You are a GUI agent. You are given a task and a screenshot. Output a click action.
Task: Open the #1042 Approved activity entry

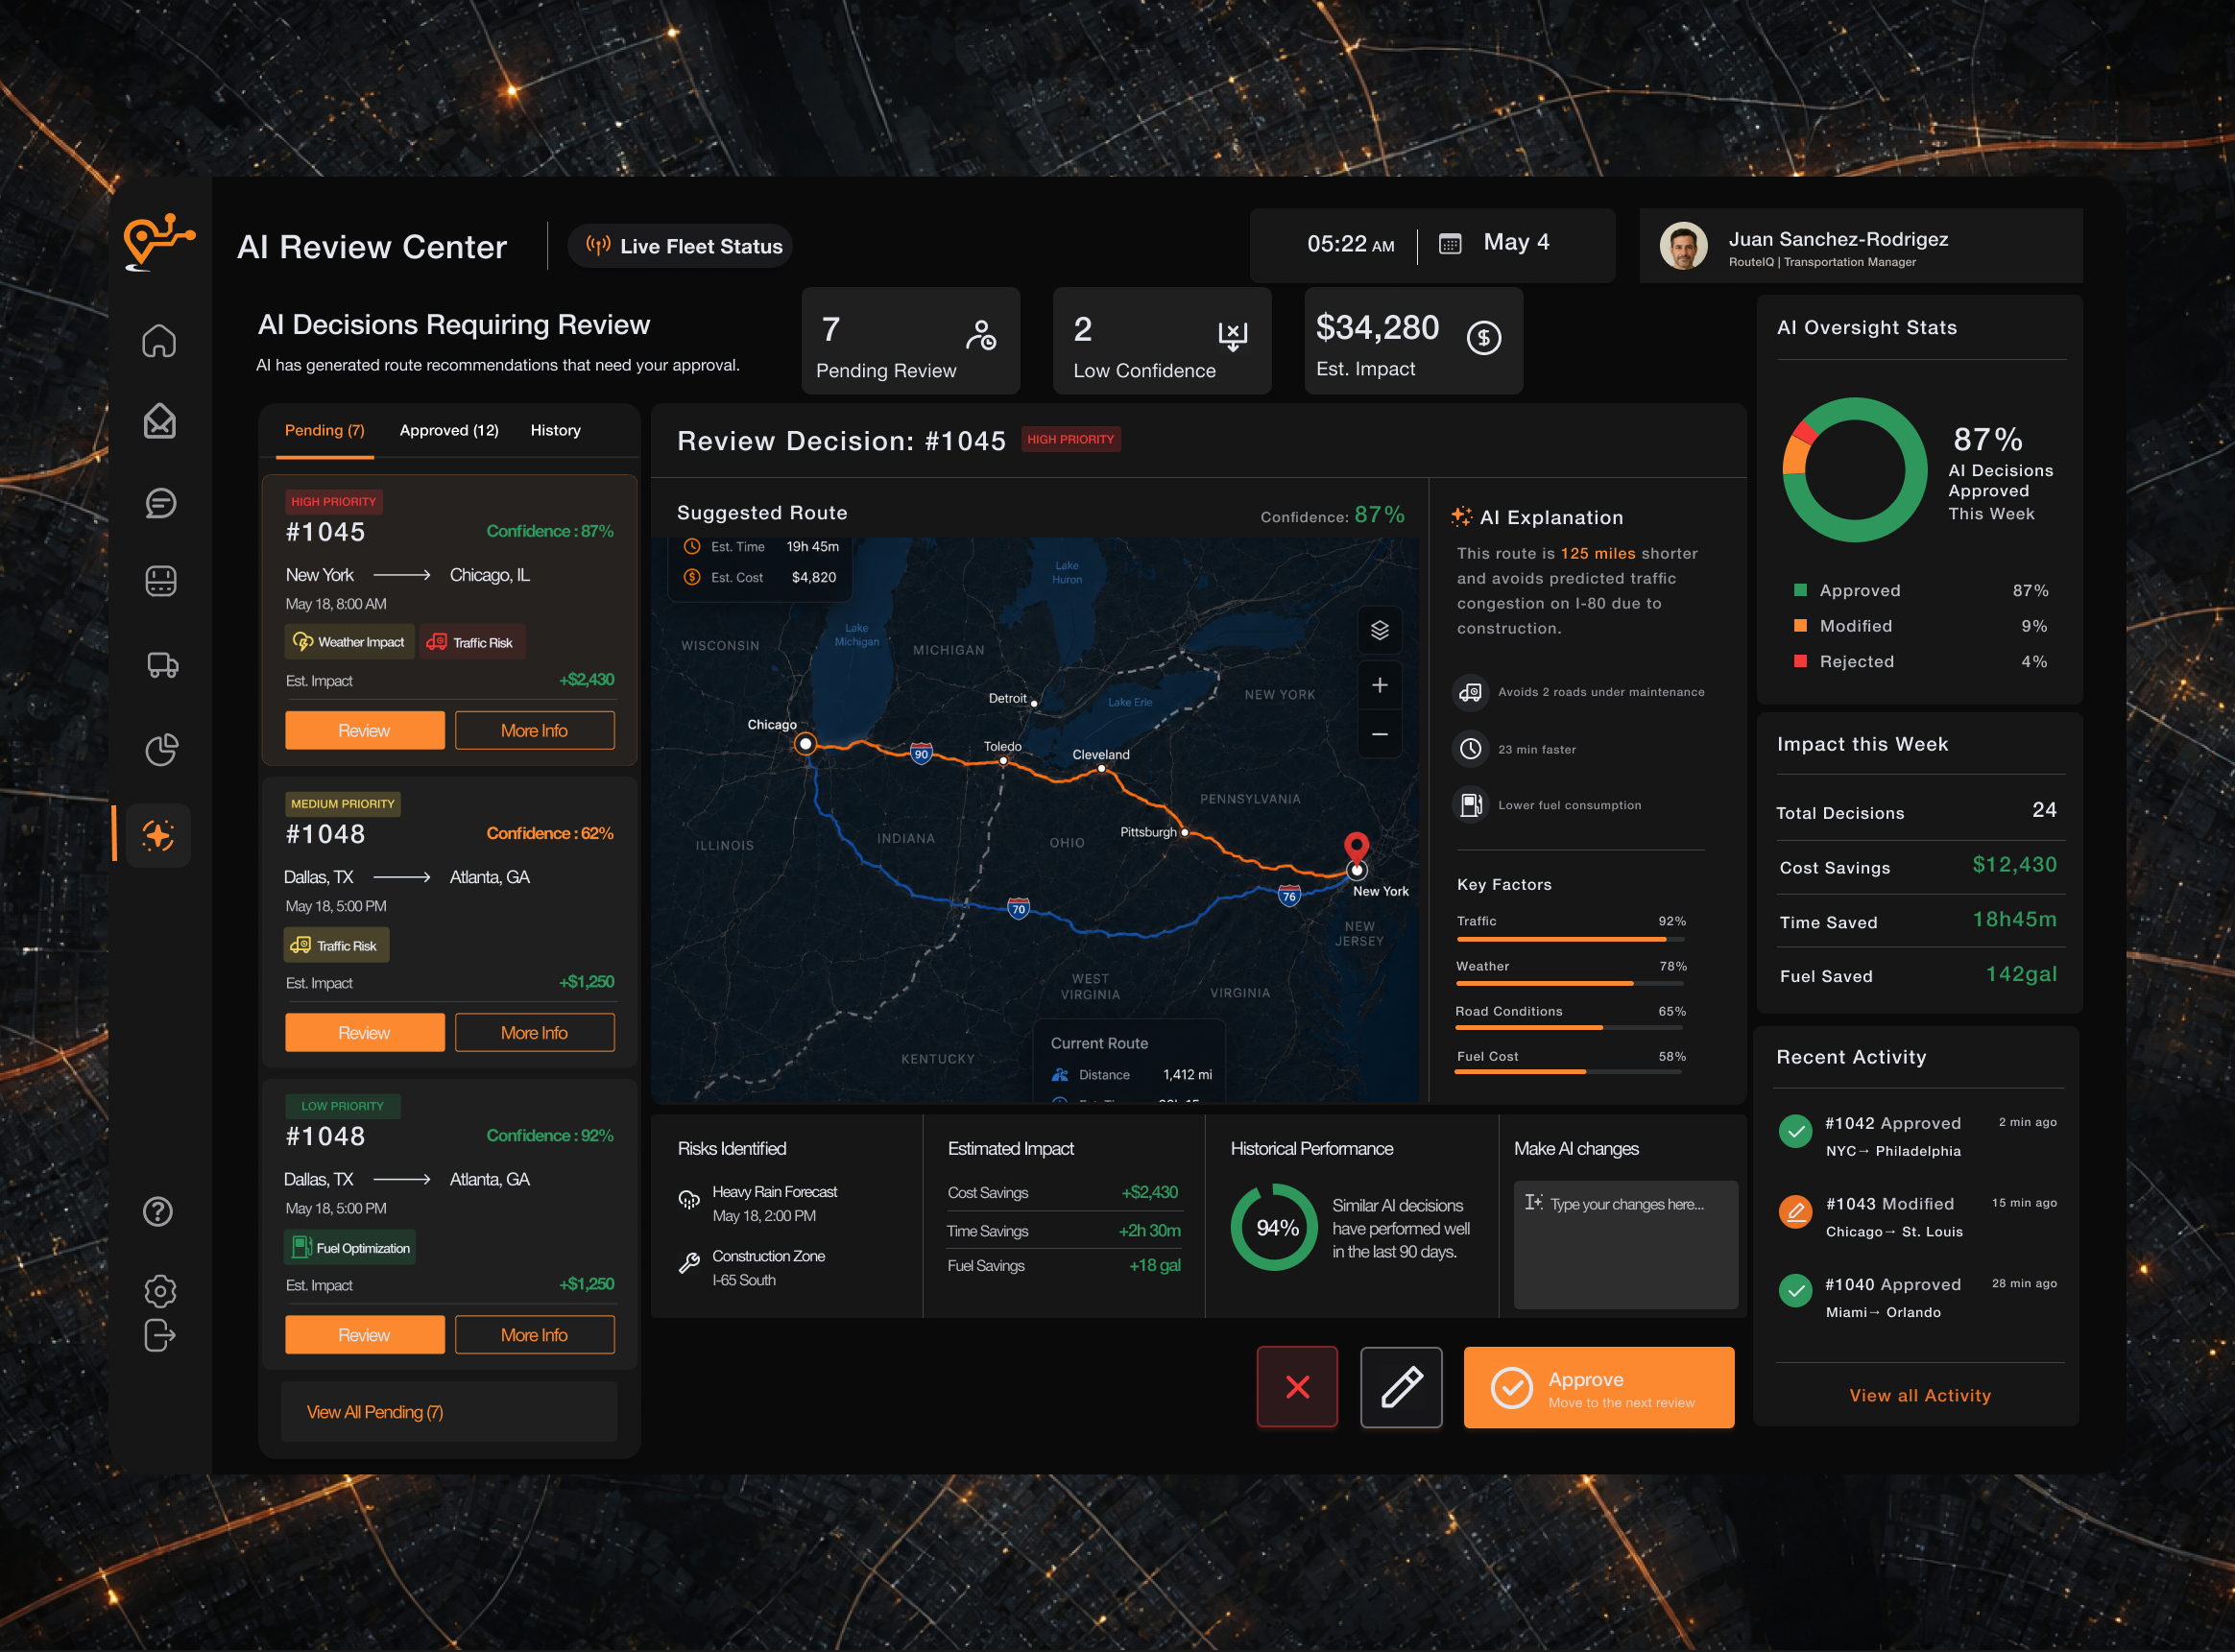click(x=1918, y=1135)
